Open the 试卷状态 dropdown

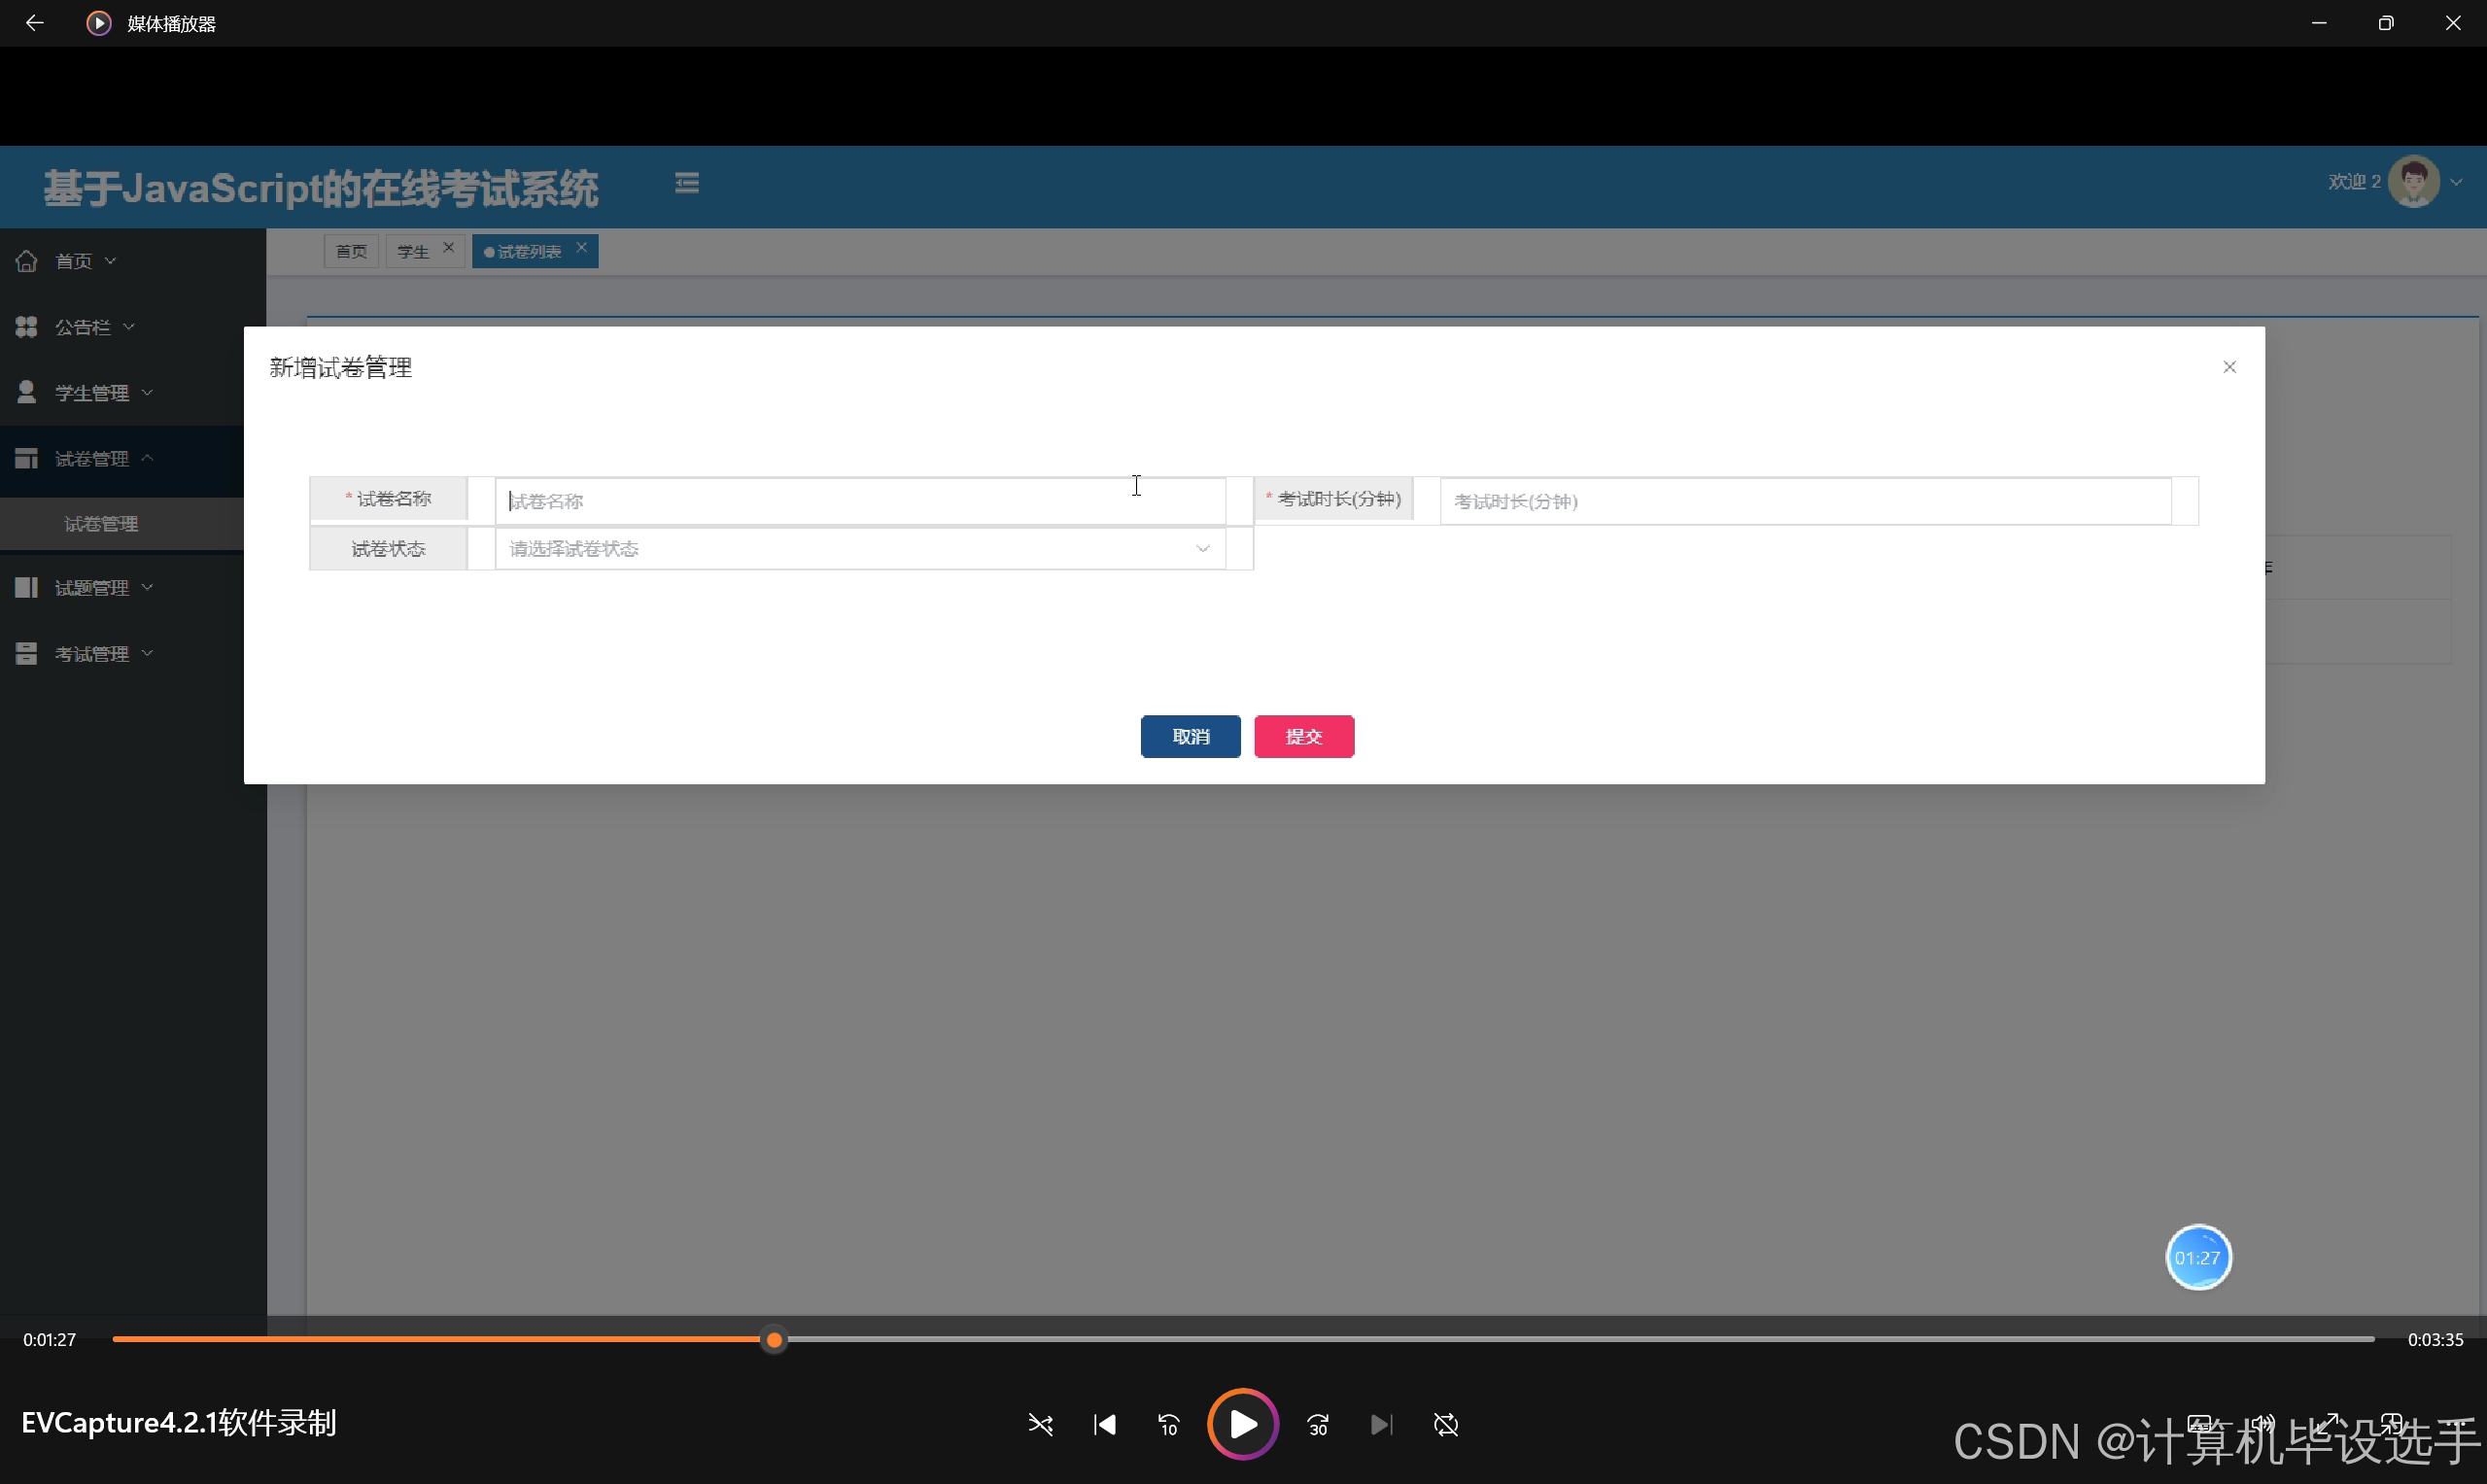click(x=860, y=549)
